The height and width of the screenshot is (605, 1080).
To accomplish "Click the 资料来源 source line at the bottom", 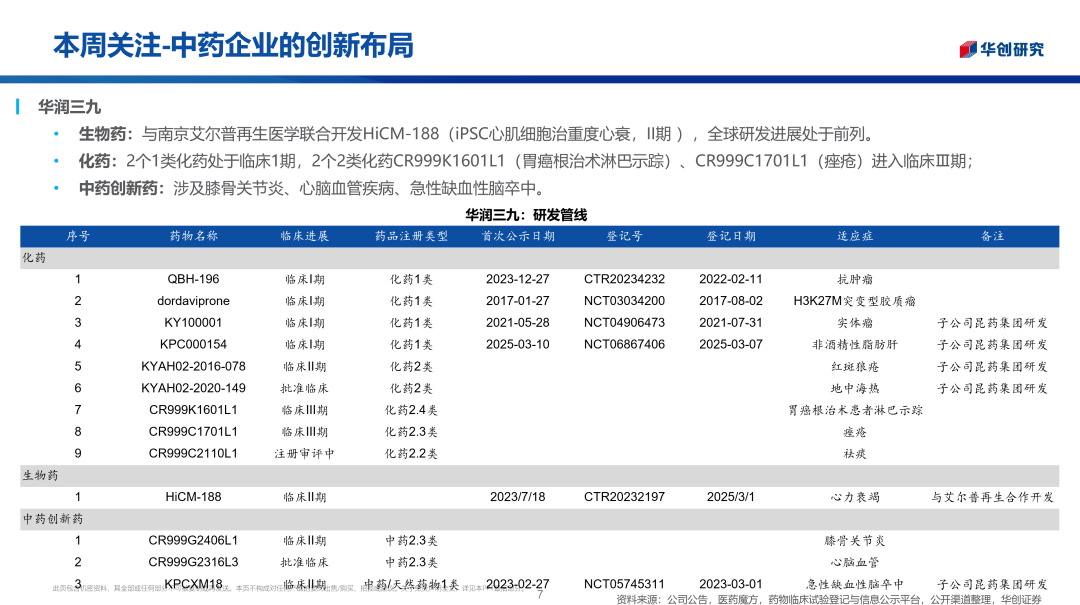I will tap(829, 599).
